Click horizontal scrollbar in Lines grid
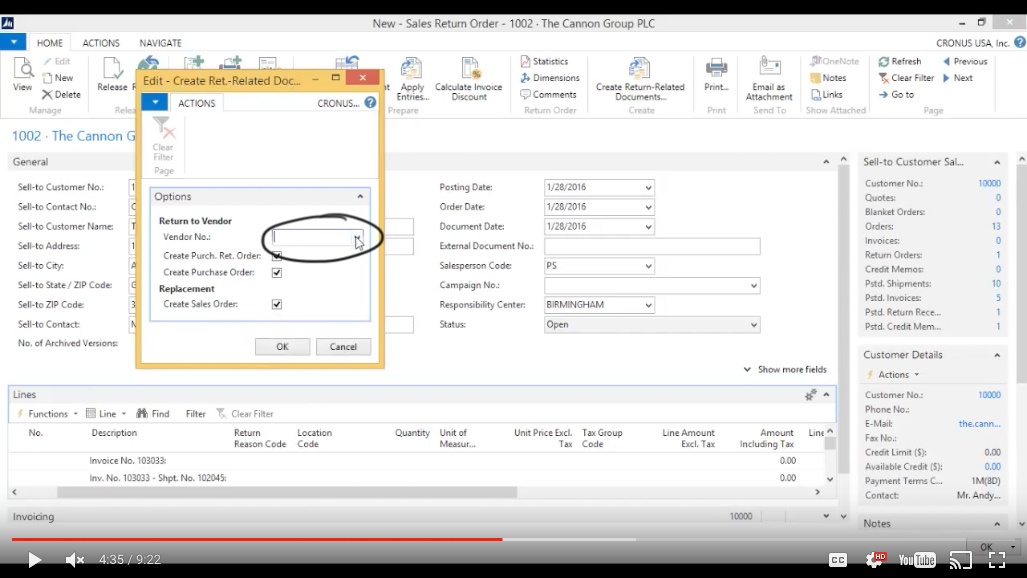Viewport: 1027px width, 578px height. click(x=287, y=491)
